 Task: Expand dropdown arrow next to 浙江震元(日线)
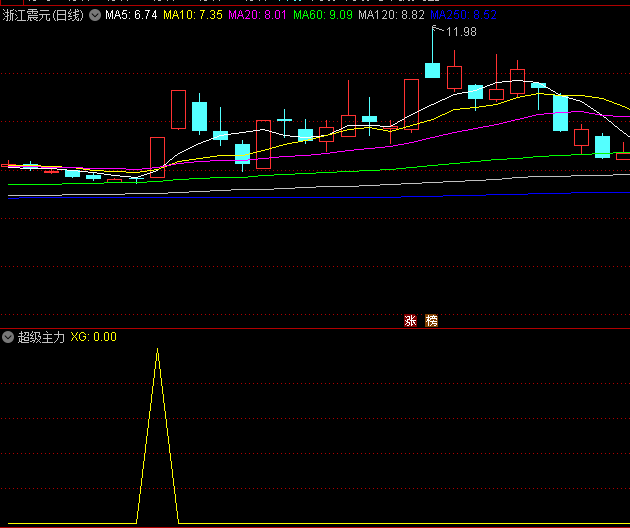tap(95, 15)
